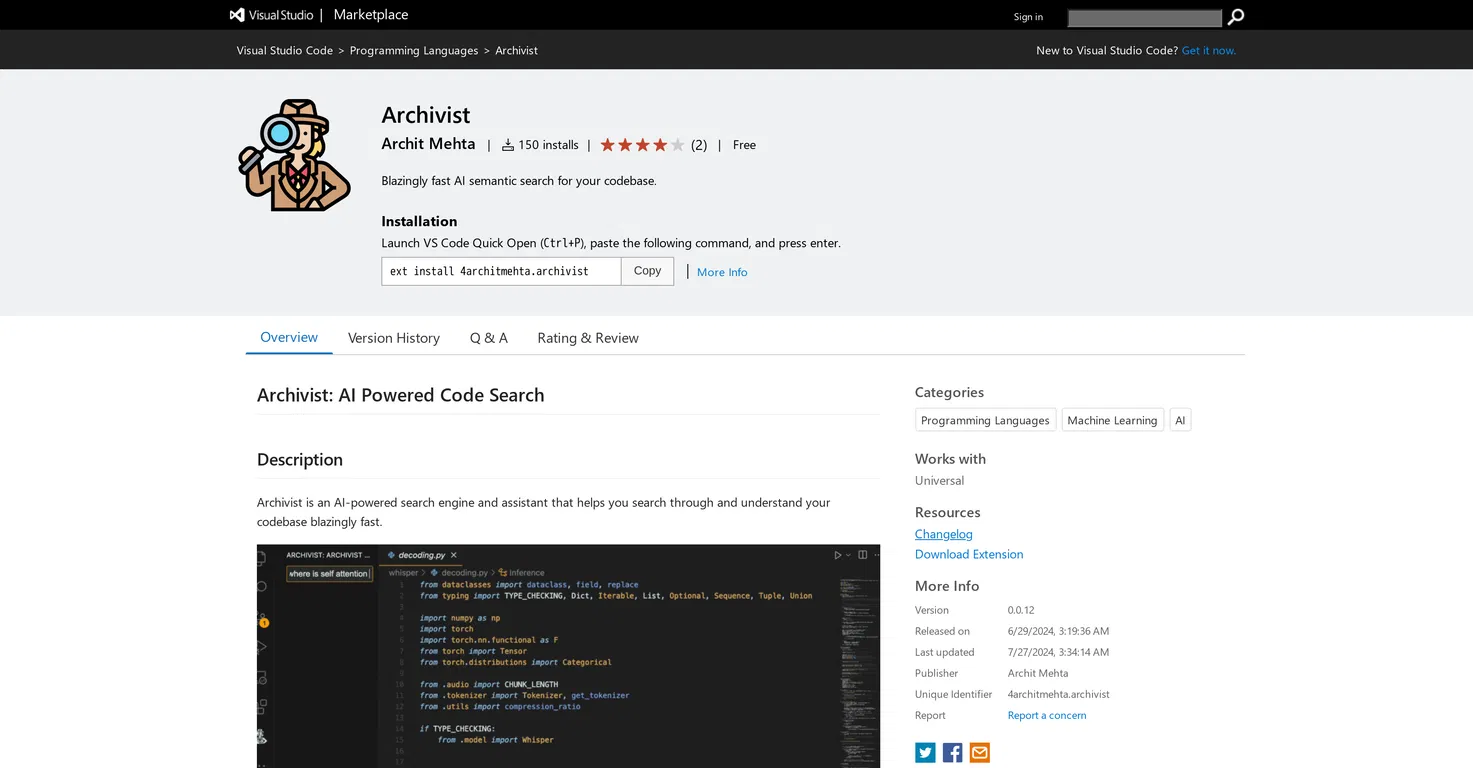Switch to Rating & Review tab
Screen dimensions: 1473x768
(588, 338)
